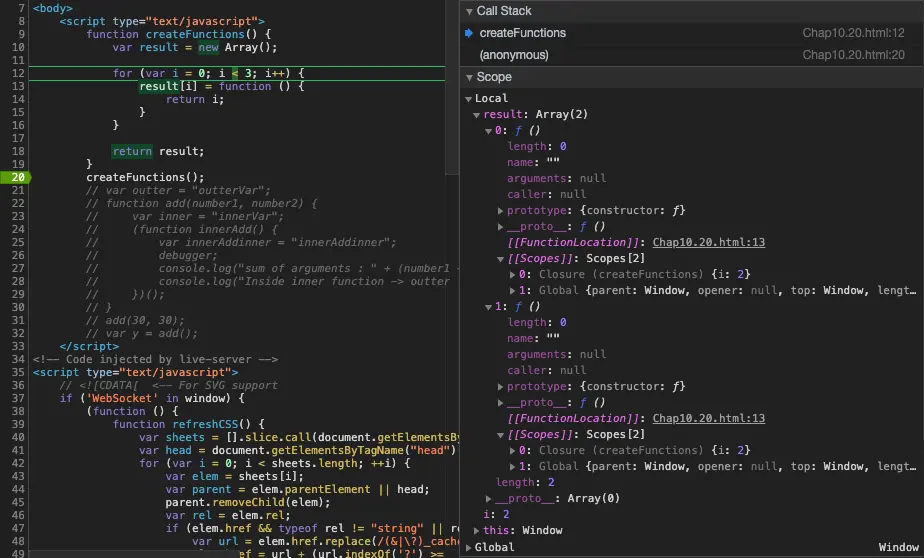Open second Chap10.20.html:13 function location link
Viewport: 924px width, 558px height.
click(x=708, y=418)
